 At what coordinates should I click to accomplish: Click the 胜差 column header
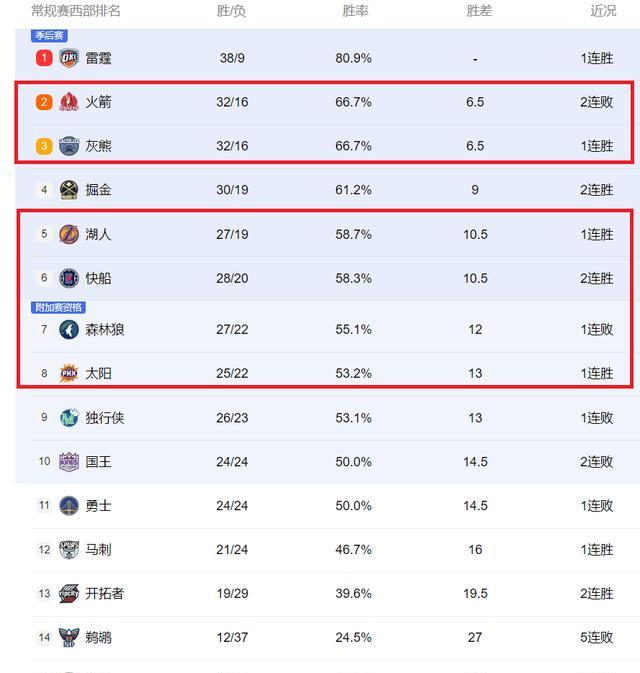479,11
